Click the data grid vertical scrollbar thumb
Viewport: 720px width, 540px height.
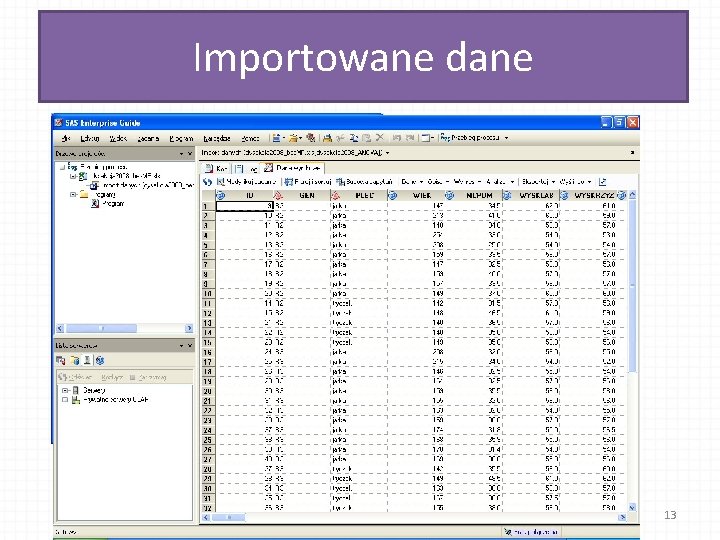(632, 287)
